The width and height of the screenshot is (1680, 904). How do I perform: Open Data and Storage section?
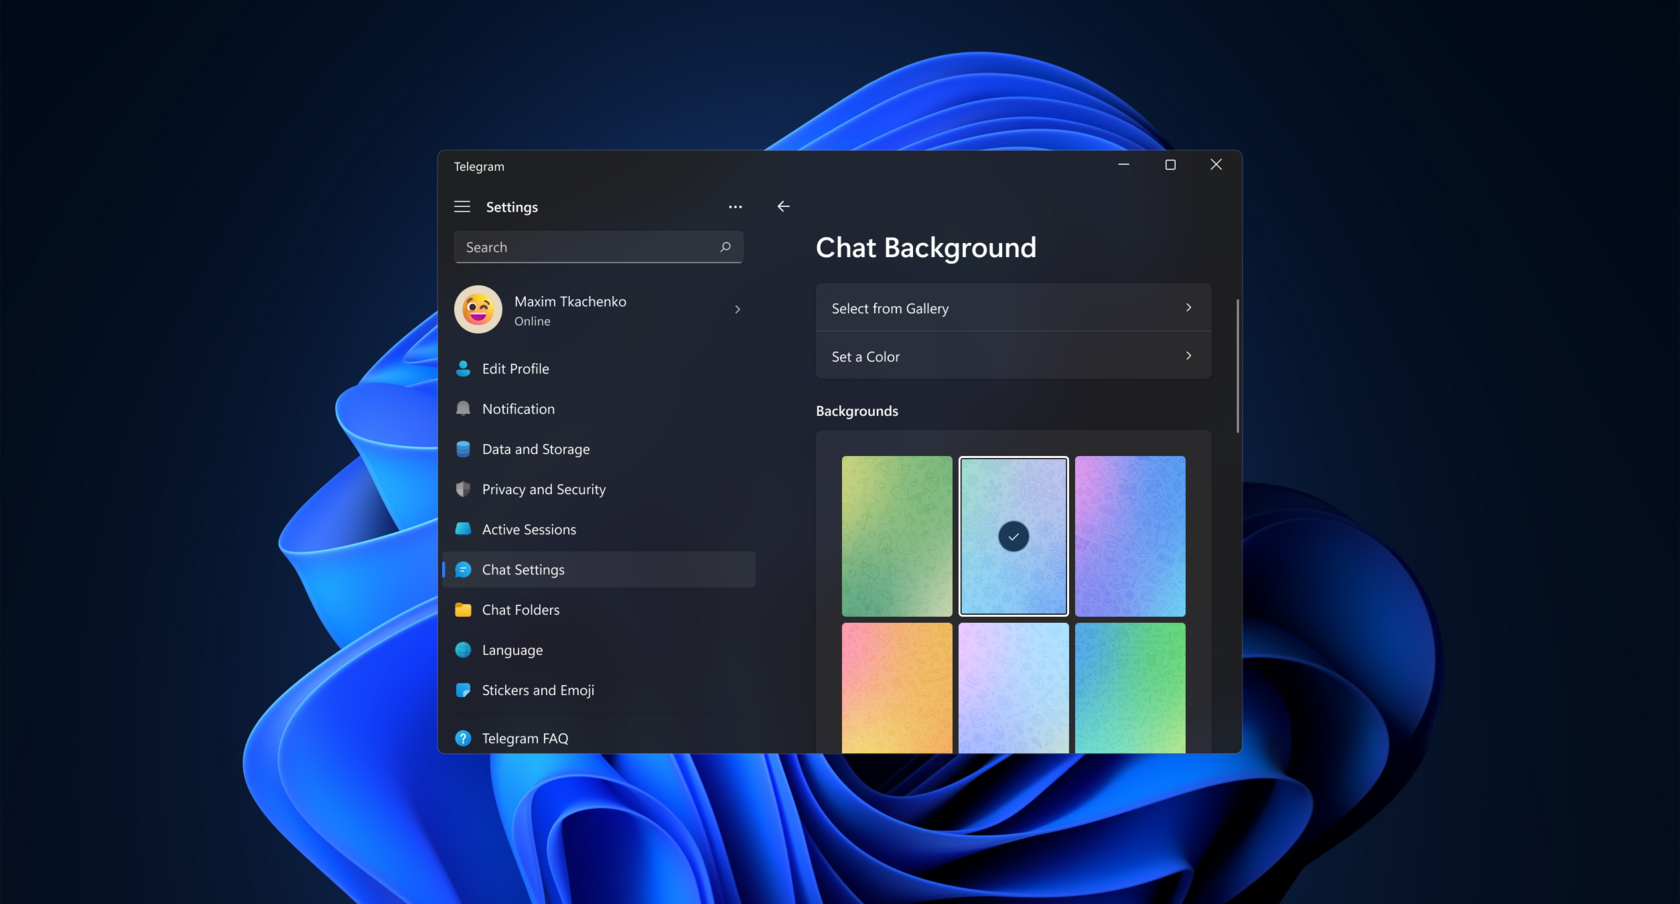598,449
